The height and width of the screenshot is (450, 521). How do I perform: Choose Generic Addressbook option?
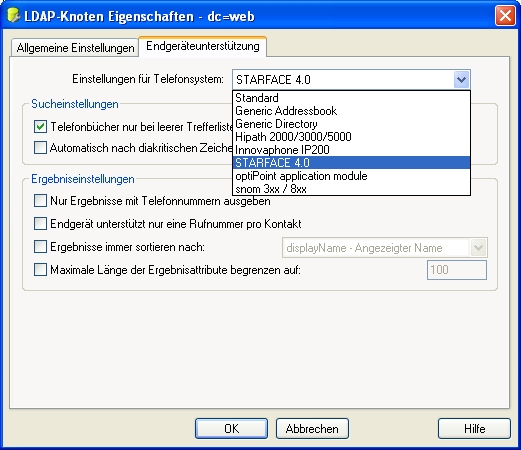[x=351, y=111]
